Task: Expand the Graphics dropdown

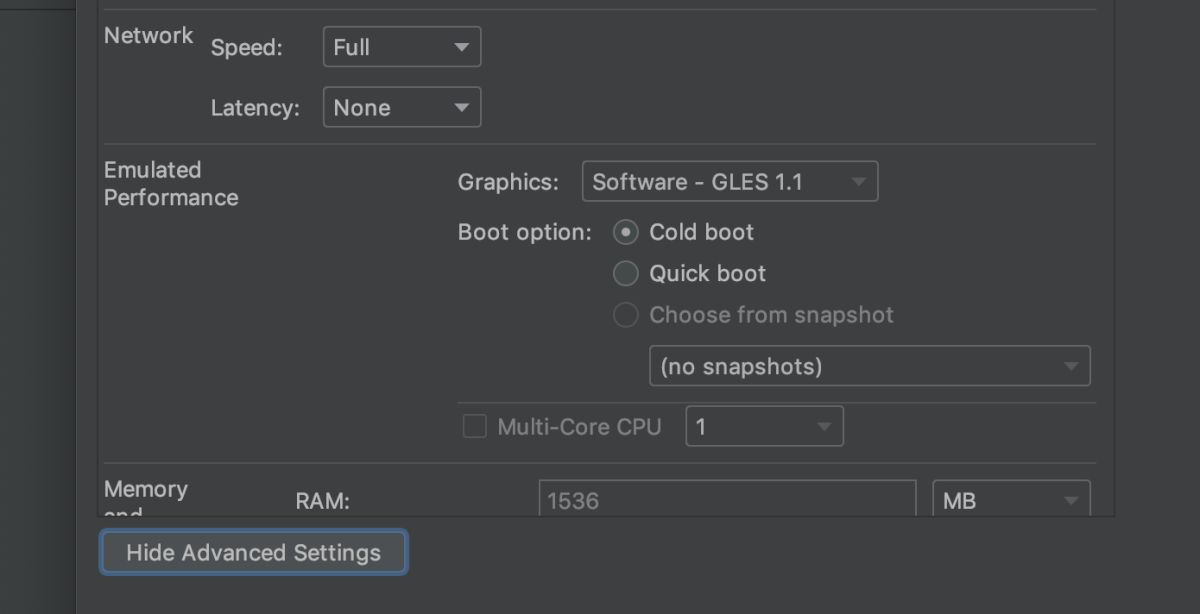Action: coord(729,182)
